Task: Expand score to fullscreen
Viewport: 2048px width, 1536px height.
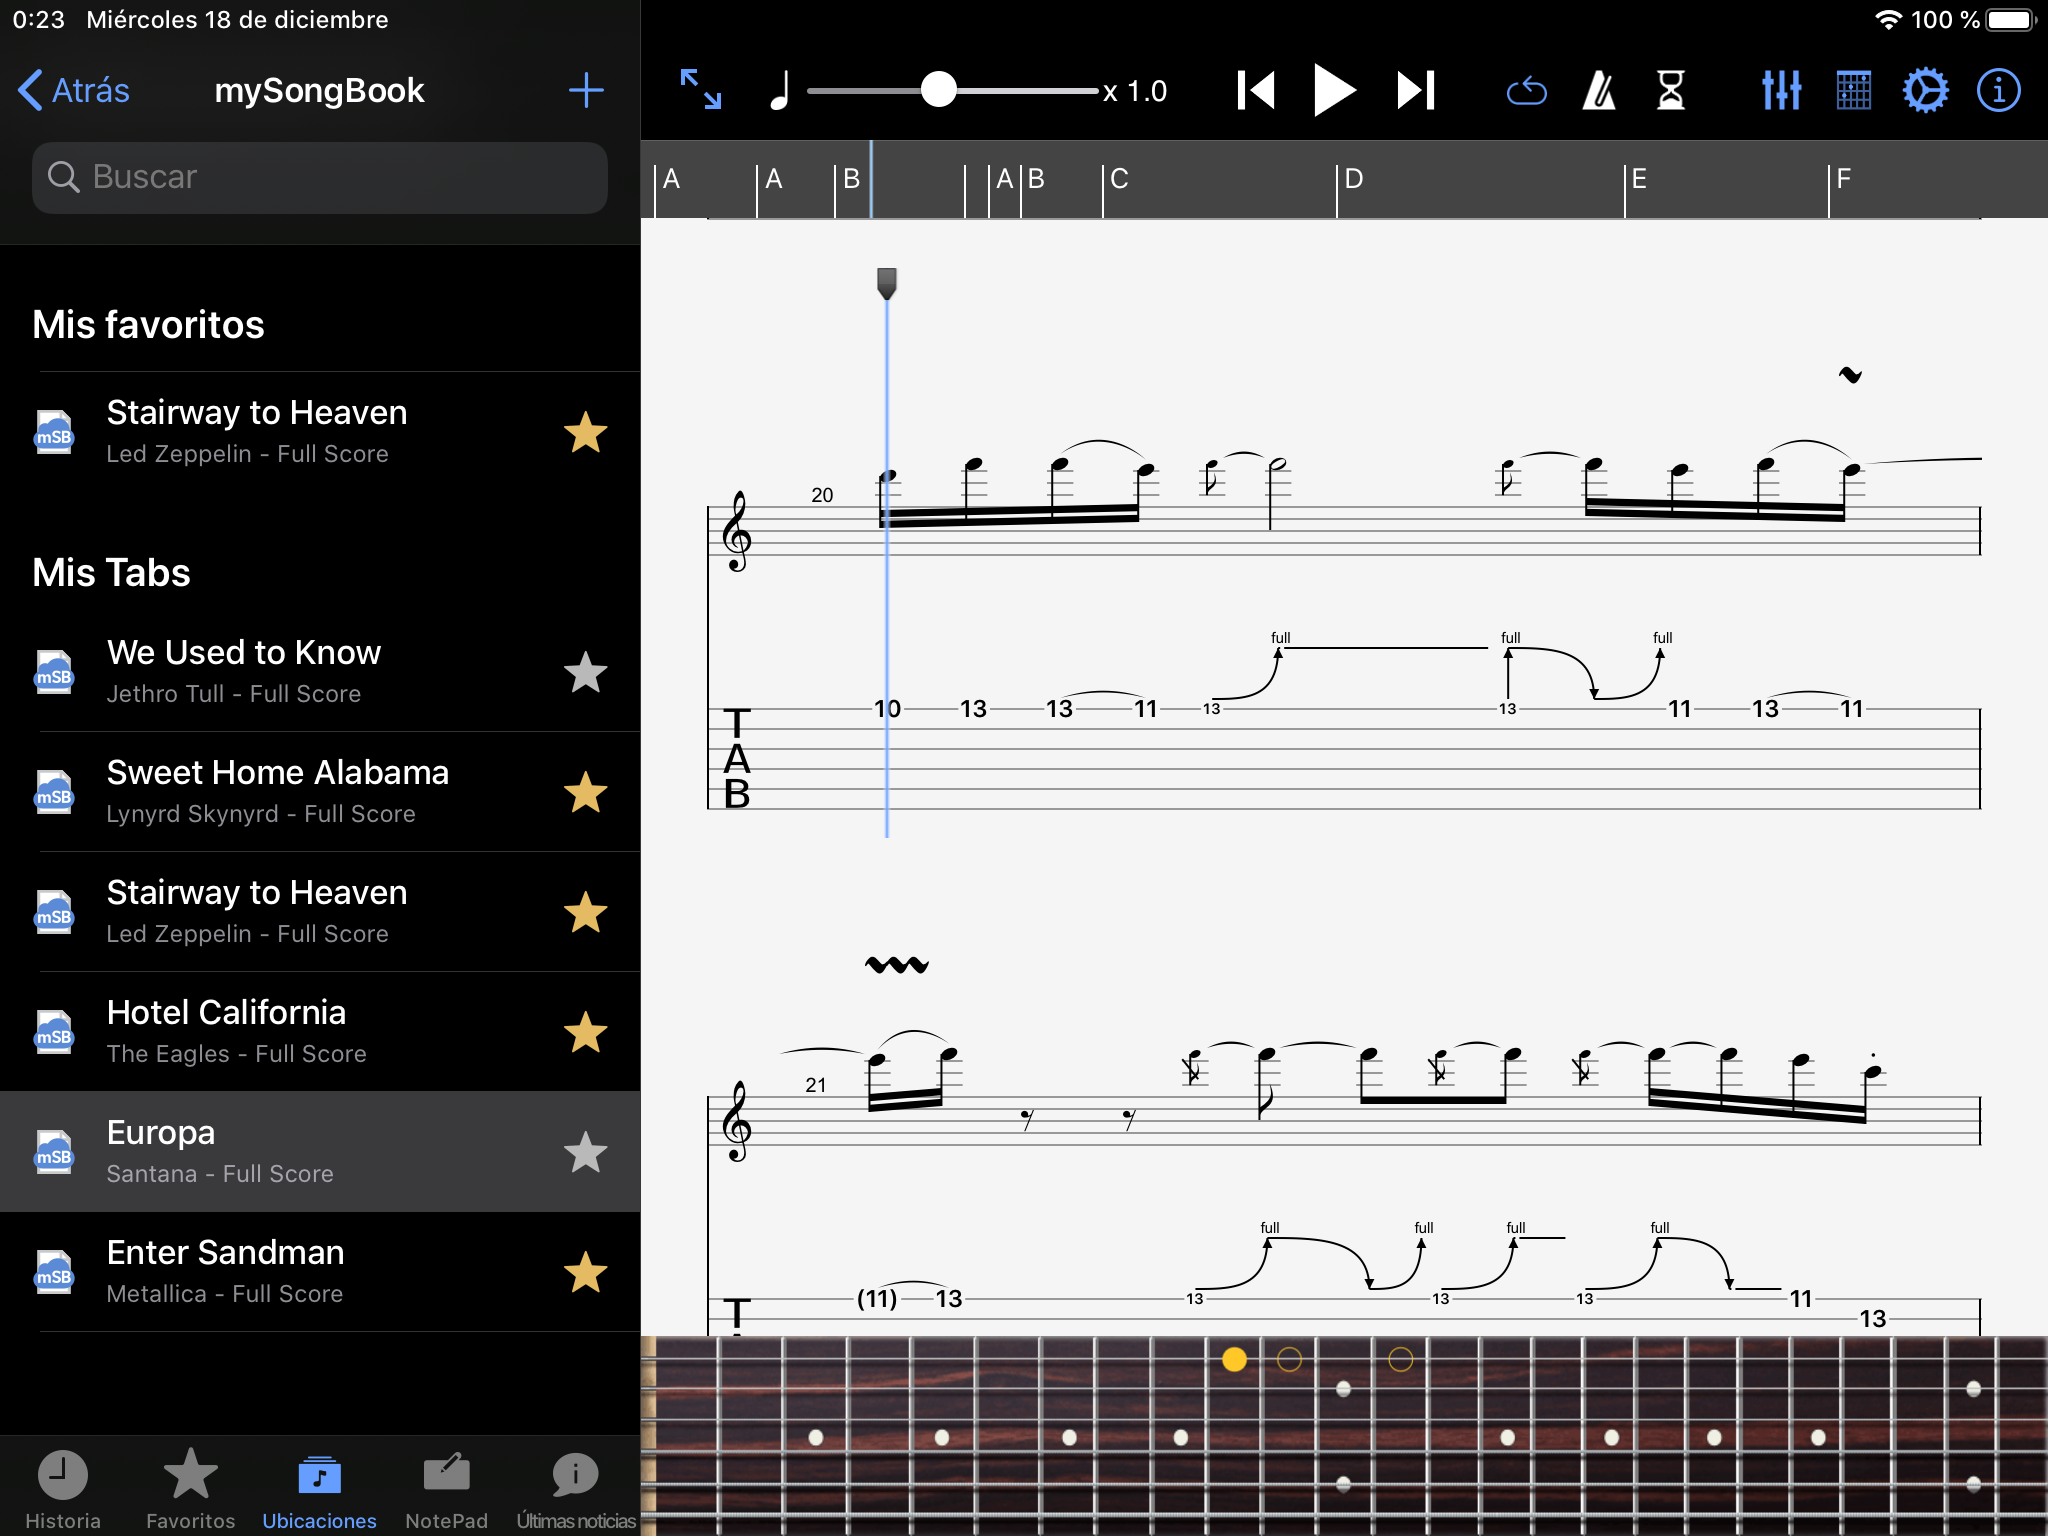Action: pyautogui.click(x=700, y=90)
